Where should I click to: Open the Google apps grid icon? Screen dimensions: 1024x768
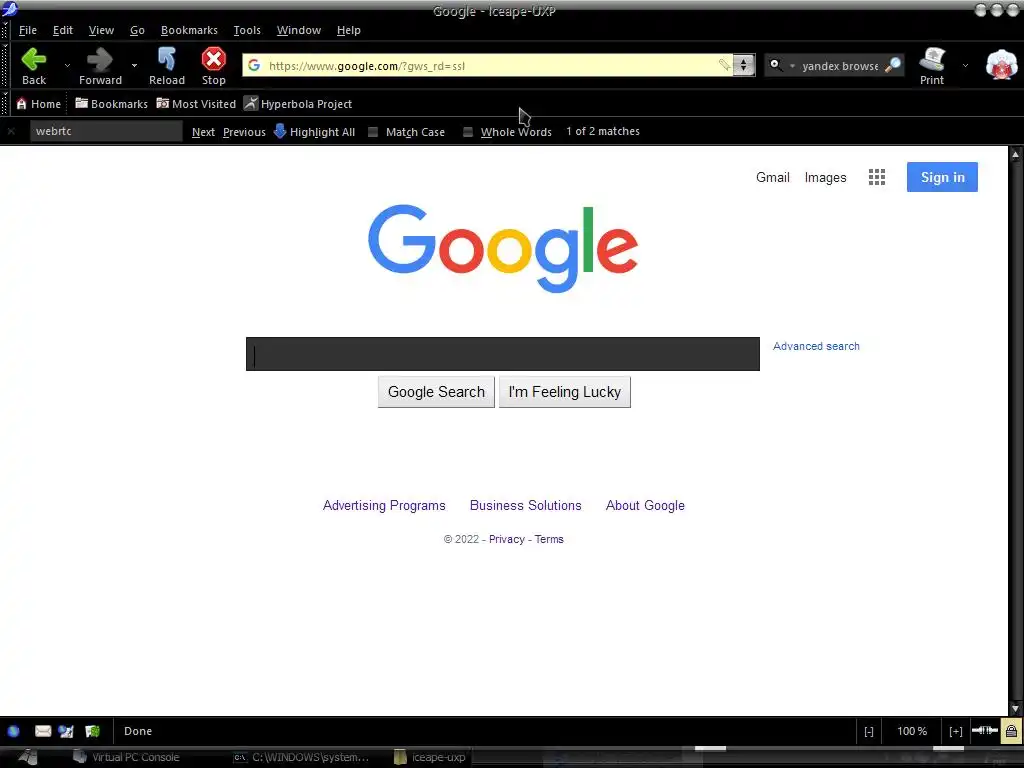[x=876, y=177]
